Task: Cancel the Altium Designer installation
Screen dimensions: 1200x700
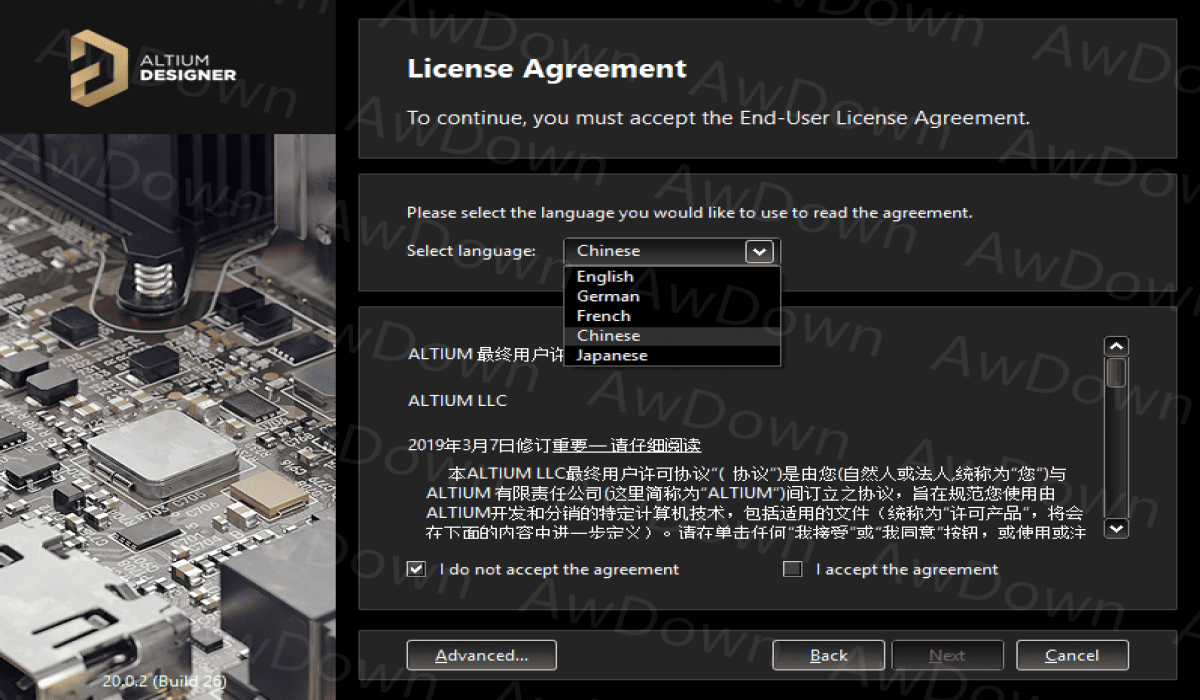Action: 1072,656
